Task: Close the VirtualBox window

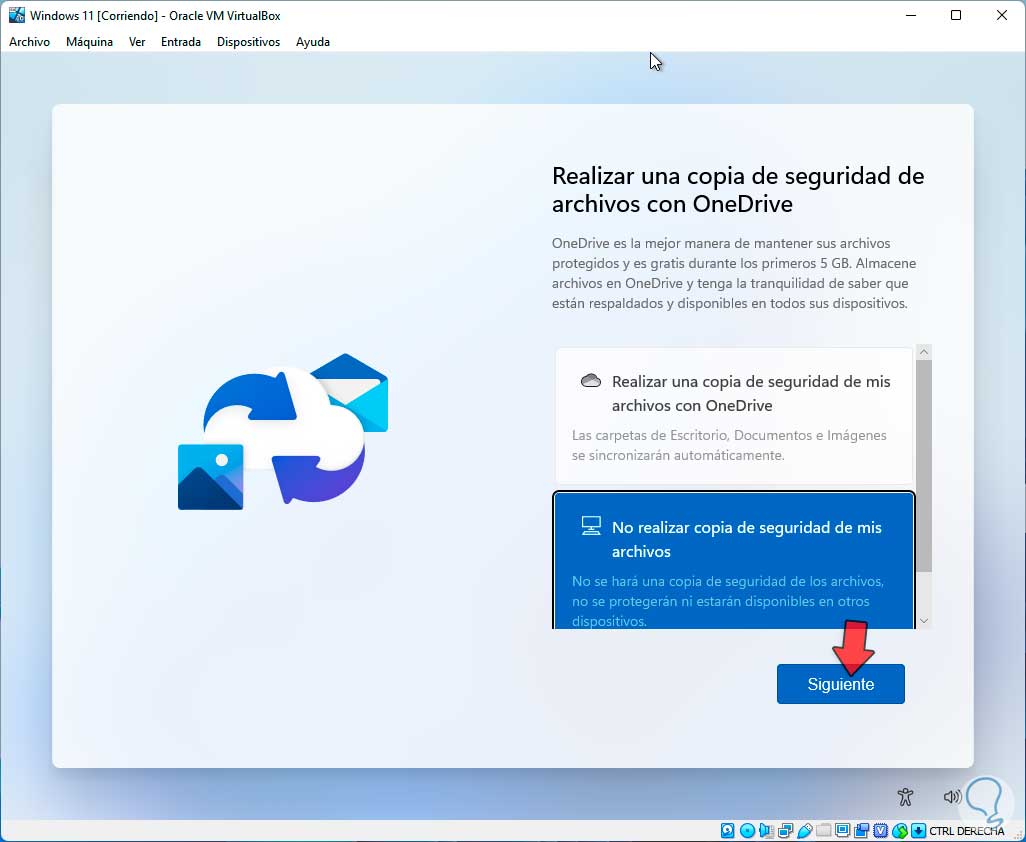Action: pyautogui.click(x=1001, y=15)
